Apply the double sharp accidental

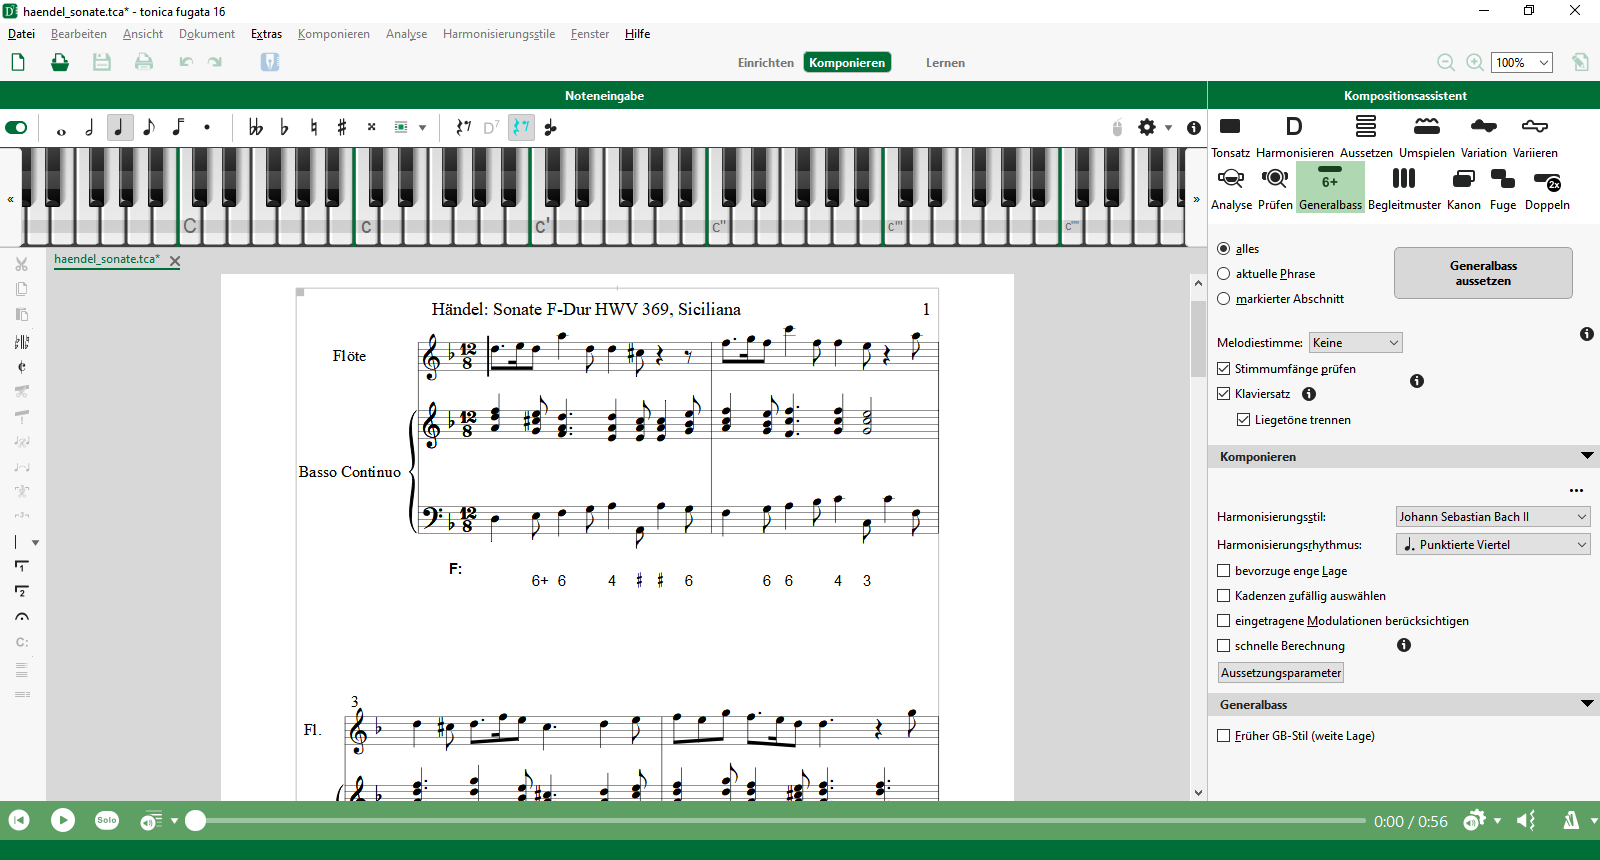tap(371, 128)
